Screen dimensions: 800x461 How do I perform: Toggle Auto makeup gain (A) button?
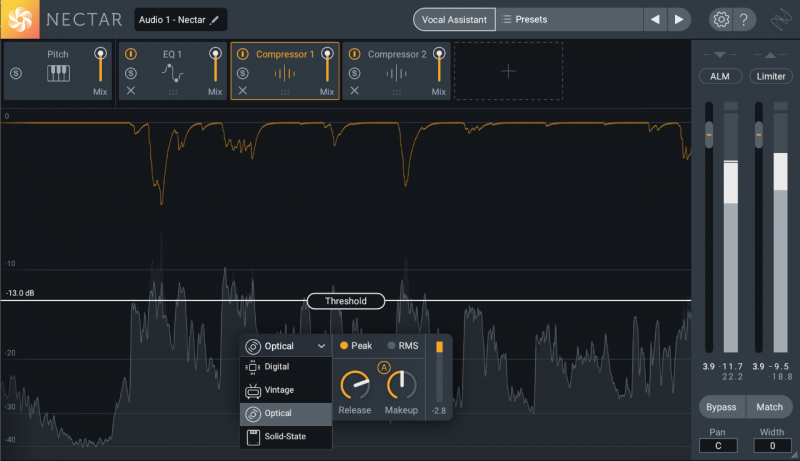tap(384, 367)
